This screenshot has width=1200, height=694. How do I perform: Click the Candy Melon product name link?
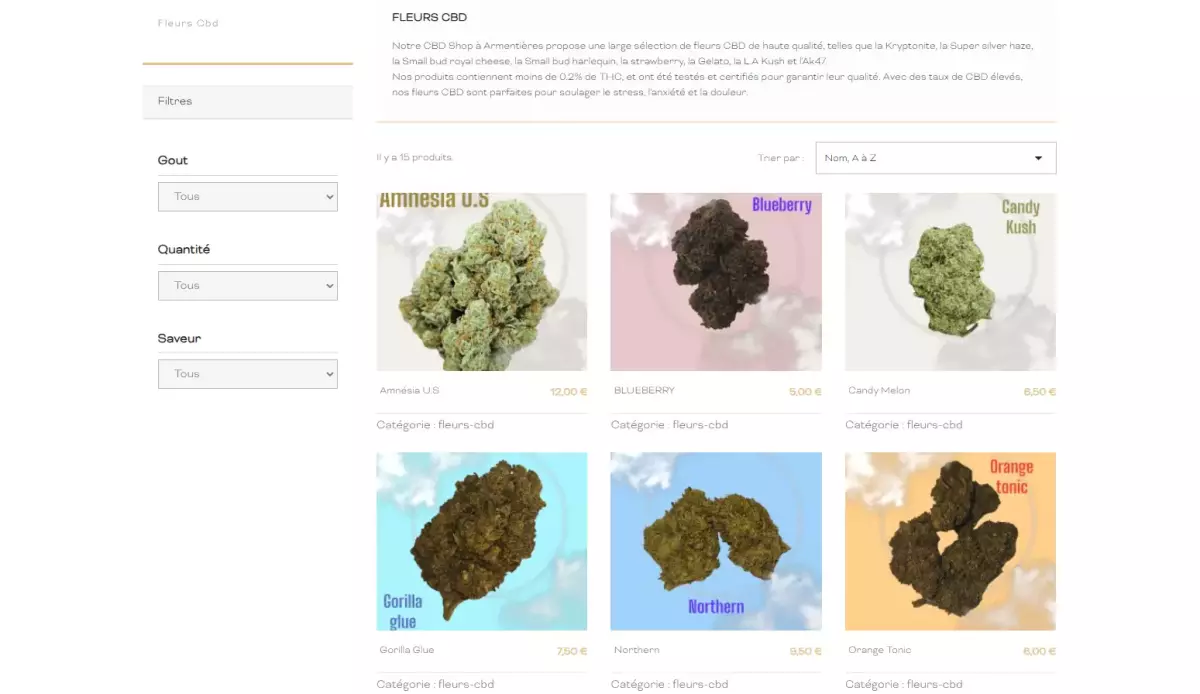(x=879, y=390)
